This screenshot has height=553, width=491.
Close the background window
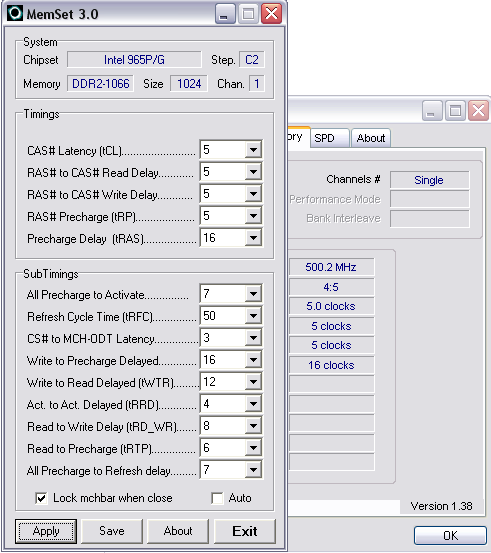point(478,111)
